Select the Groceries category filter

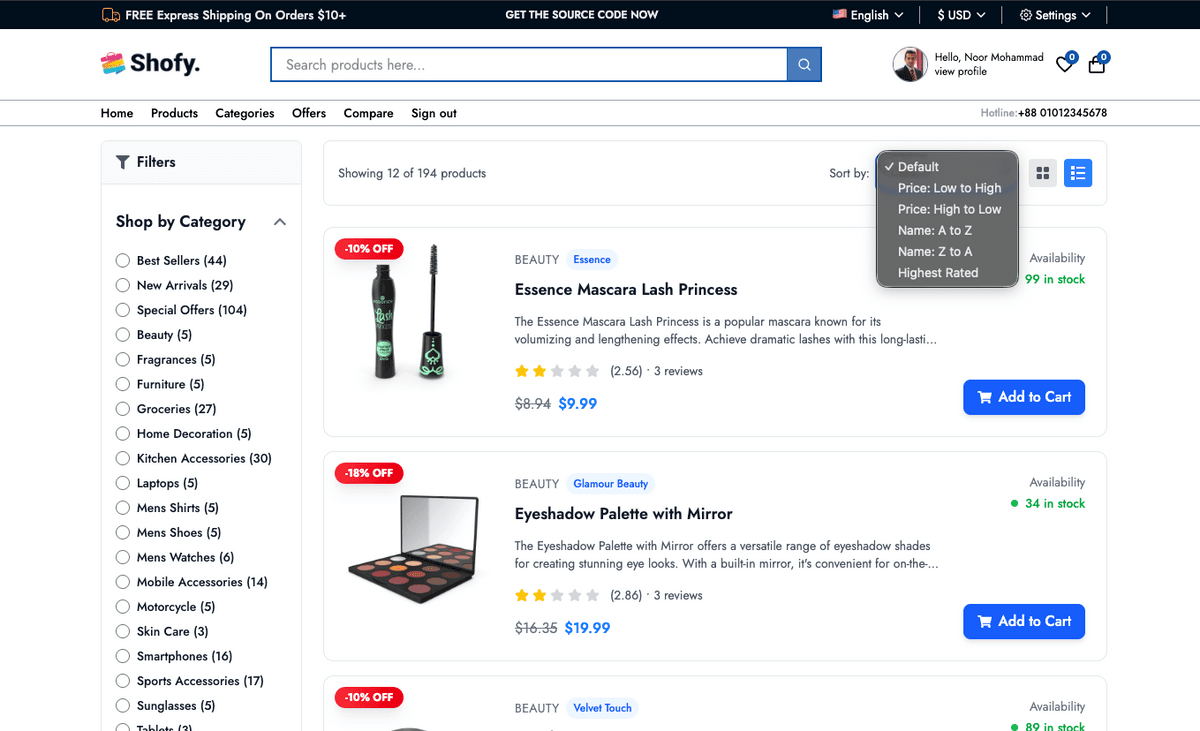pos(123,409)
